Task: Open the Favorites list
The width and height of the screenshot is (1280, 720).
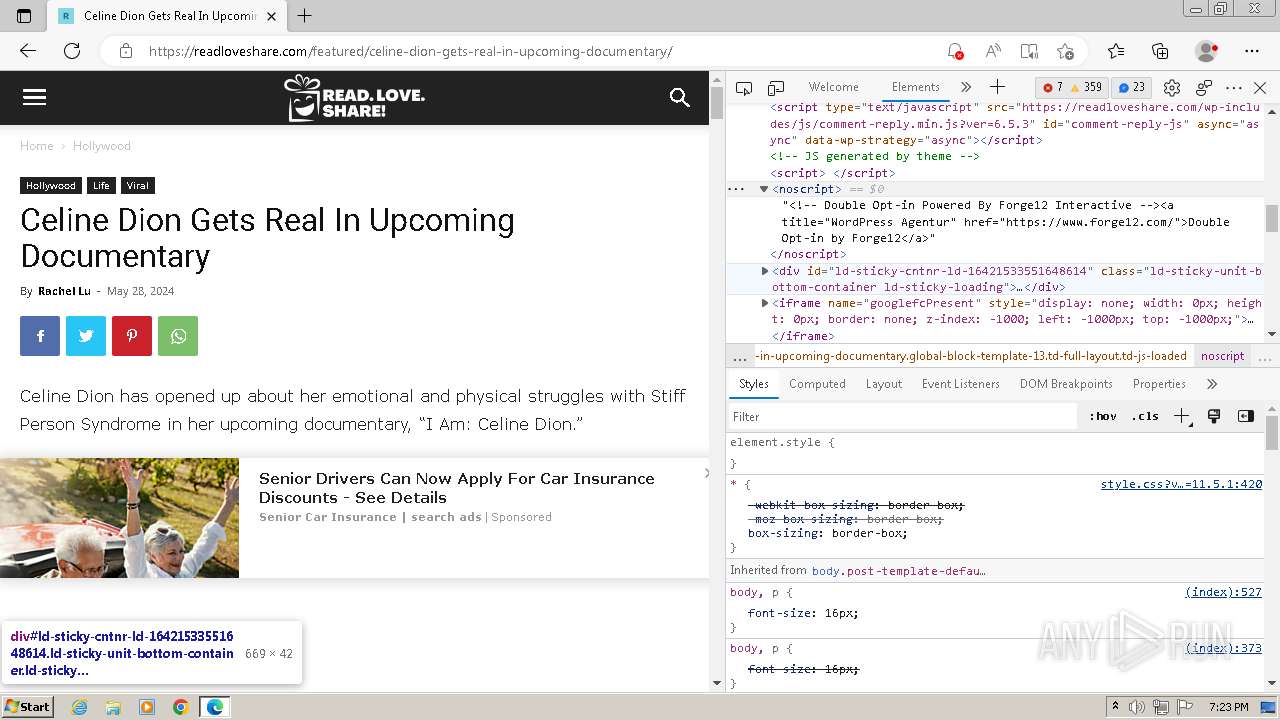Action: click(x=1116, y=51)
